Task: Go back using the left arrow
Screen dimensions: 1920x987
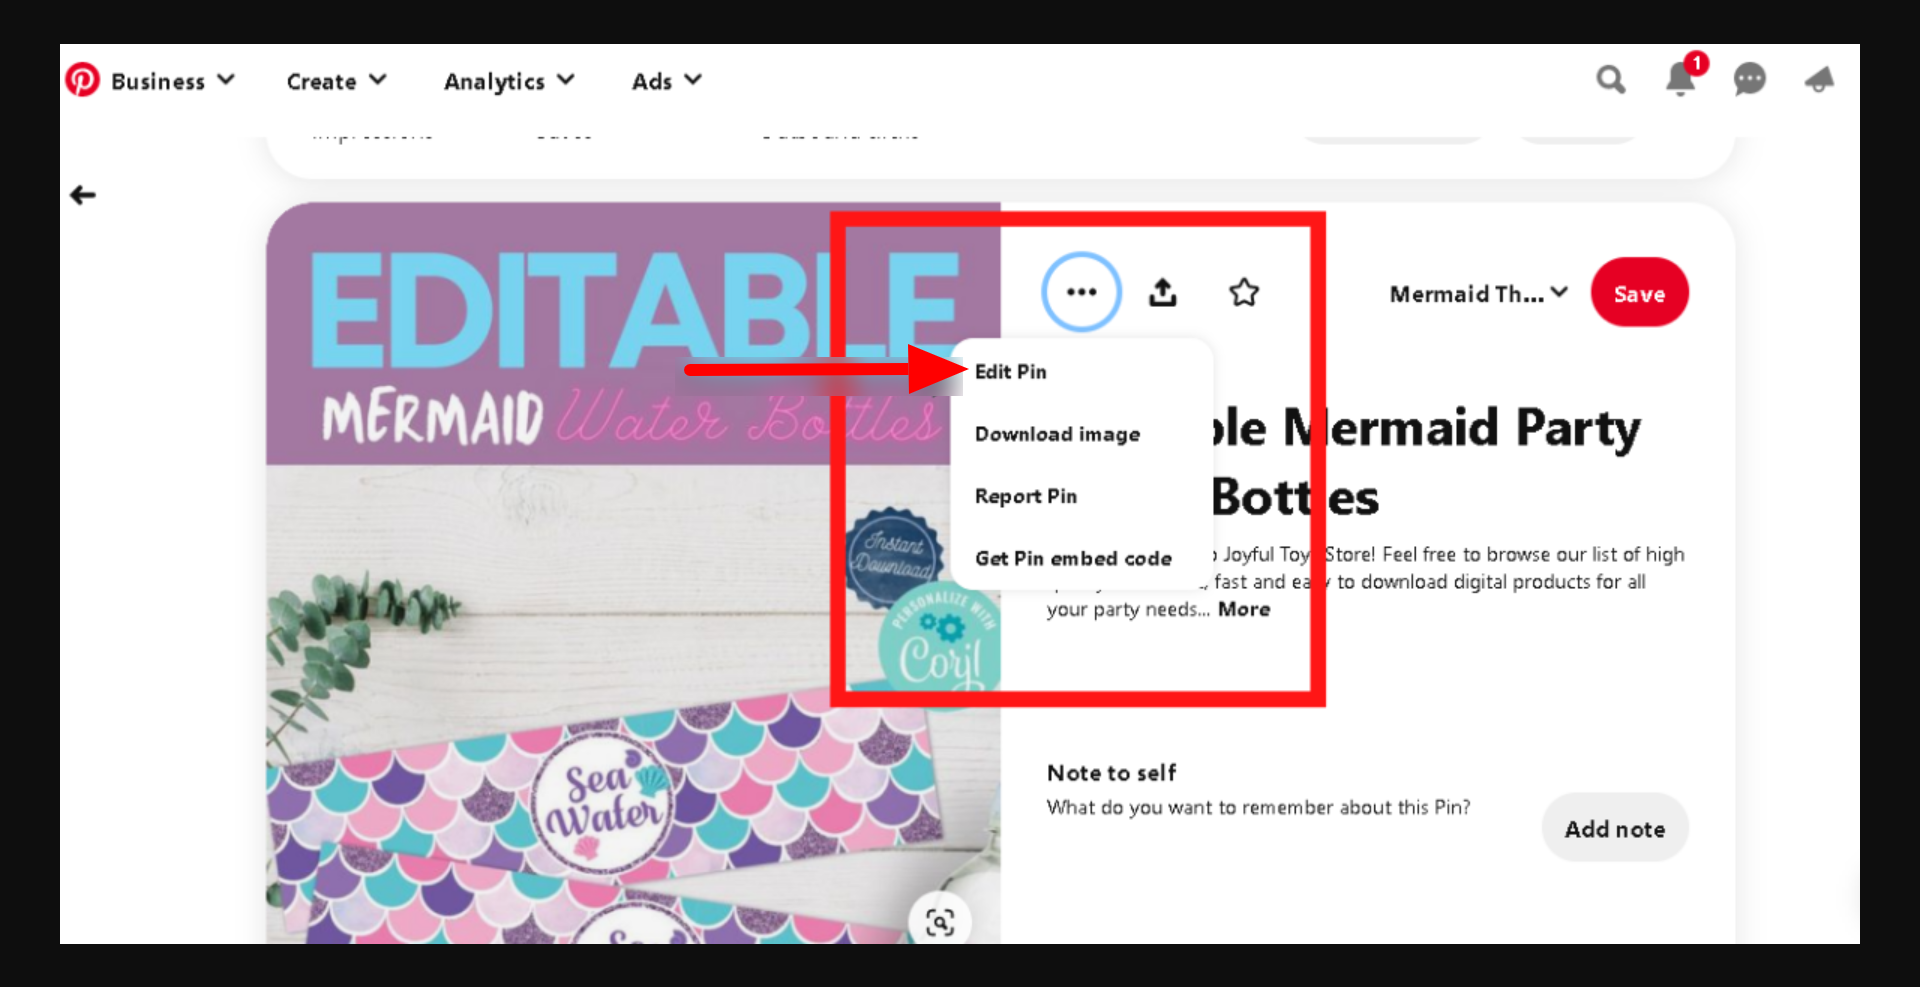Action: (x=83, y=195)
